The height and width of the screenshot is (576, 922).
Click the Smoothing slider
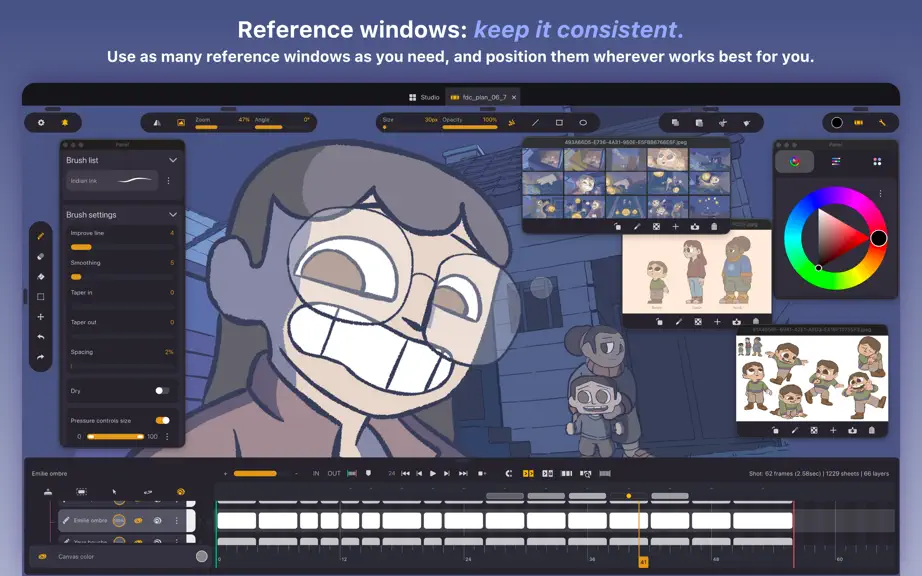tap(122, 277)
